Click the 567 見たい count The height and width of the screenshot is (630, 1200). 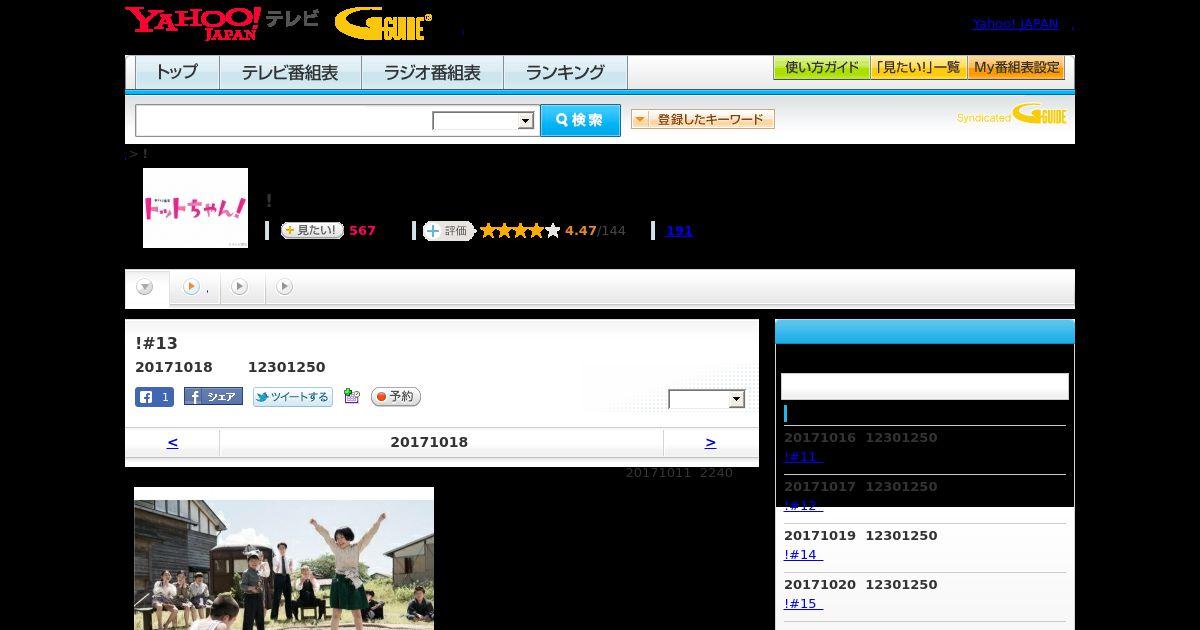click(362, 231)
